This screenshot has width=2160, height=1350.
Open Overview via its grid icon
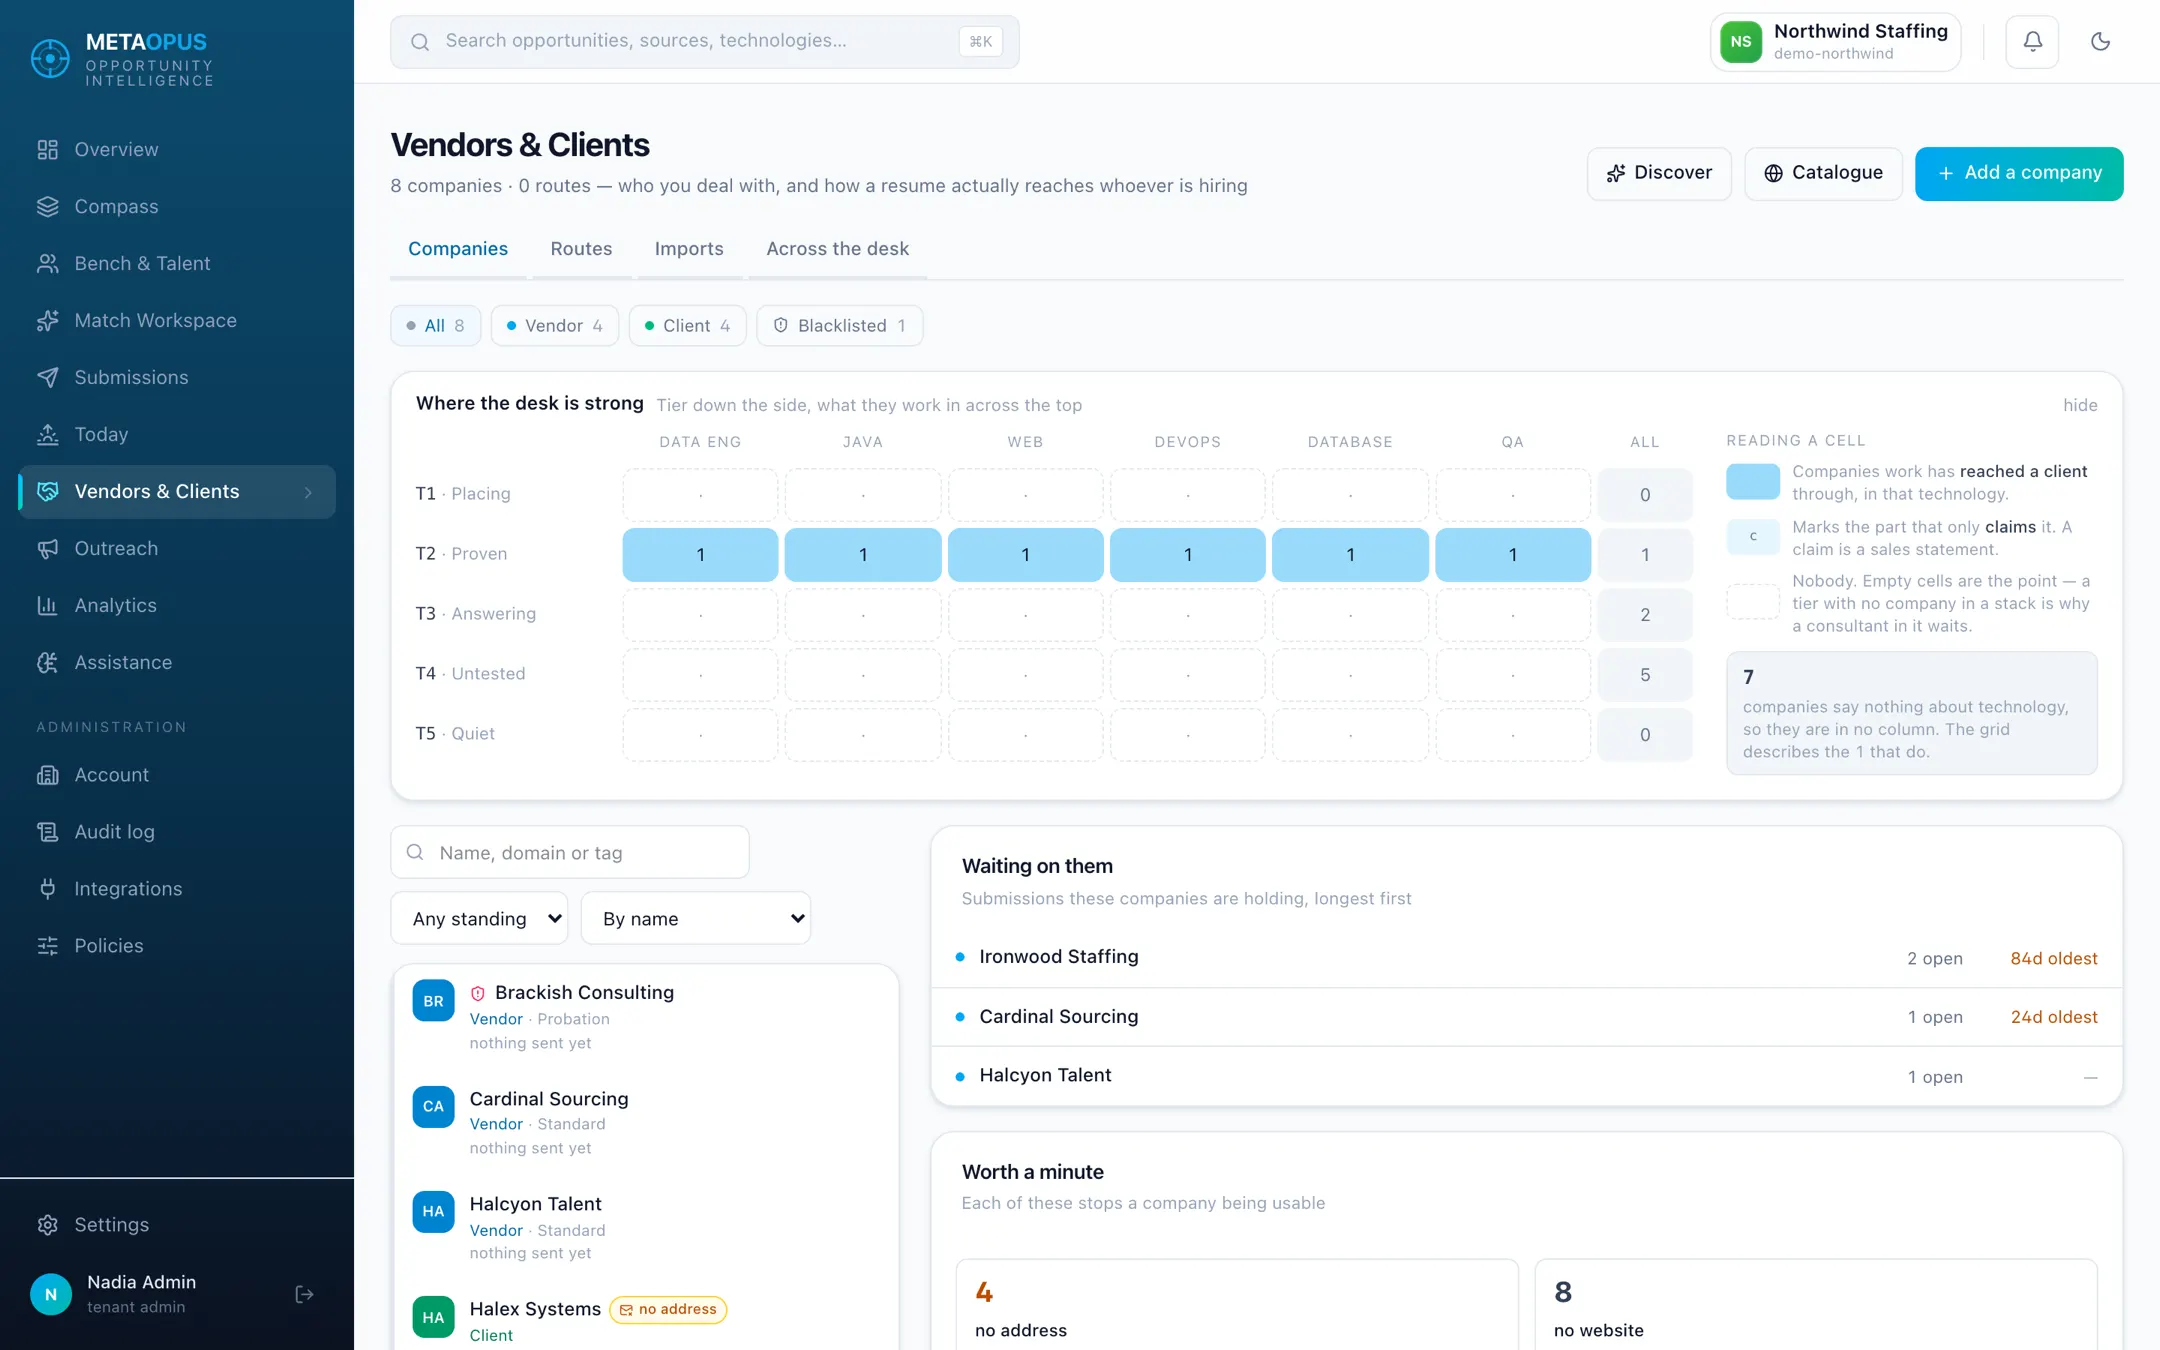(48, 150)
